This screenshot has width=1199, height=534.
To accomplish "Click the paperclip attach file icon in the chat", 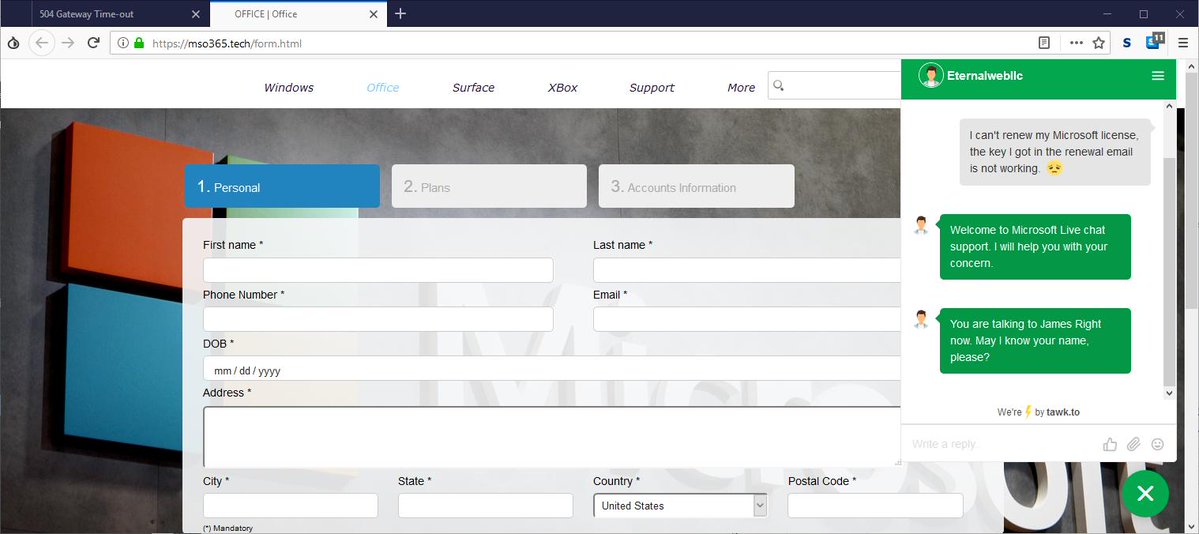I will click(x=1133, y=444).
